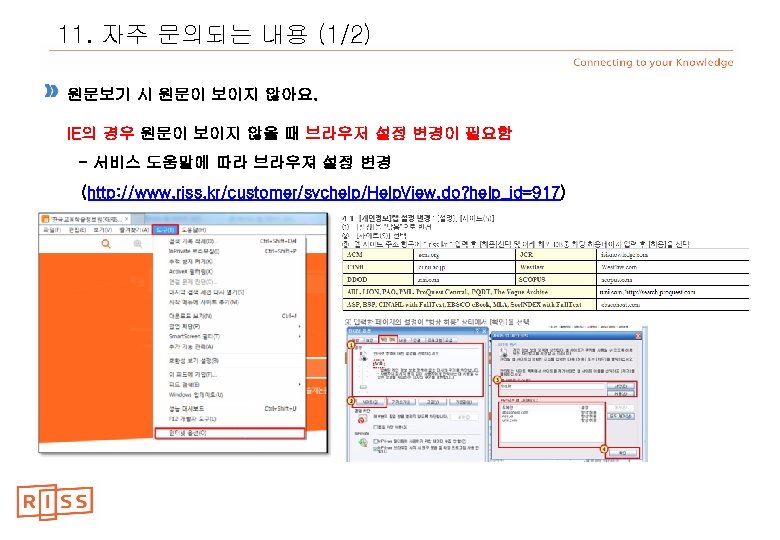Open the 편집(E) menu in the browser
780x540 pixels.
[77, 230]
